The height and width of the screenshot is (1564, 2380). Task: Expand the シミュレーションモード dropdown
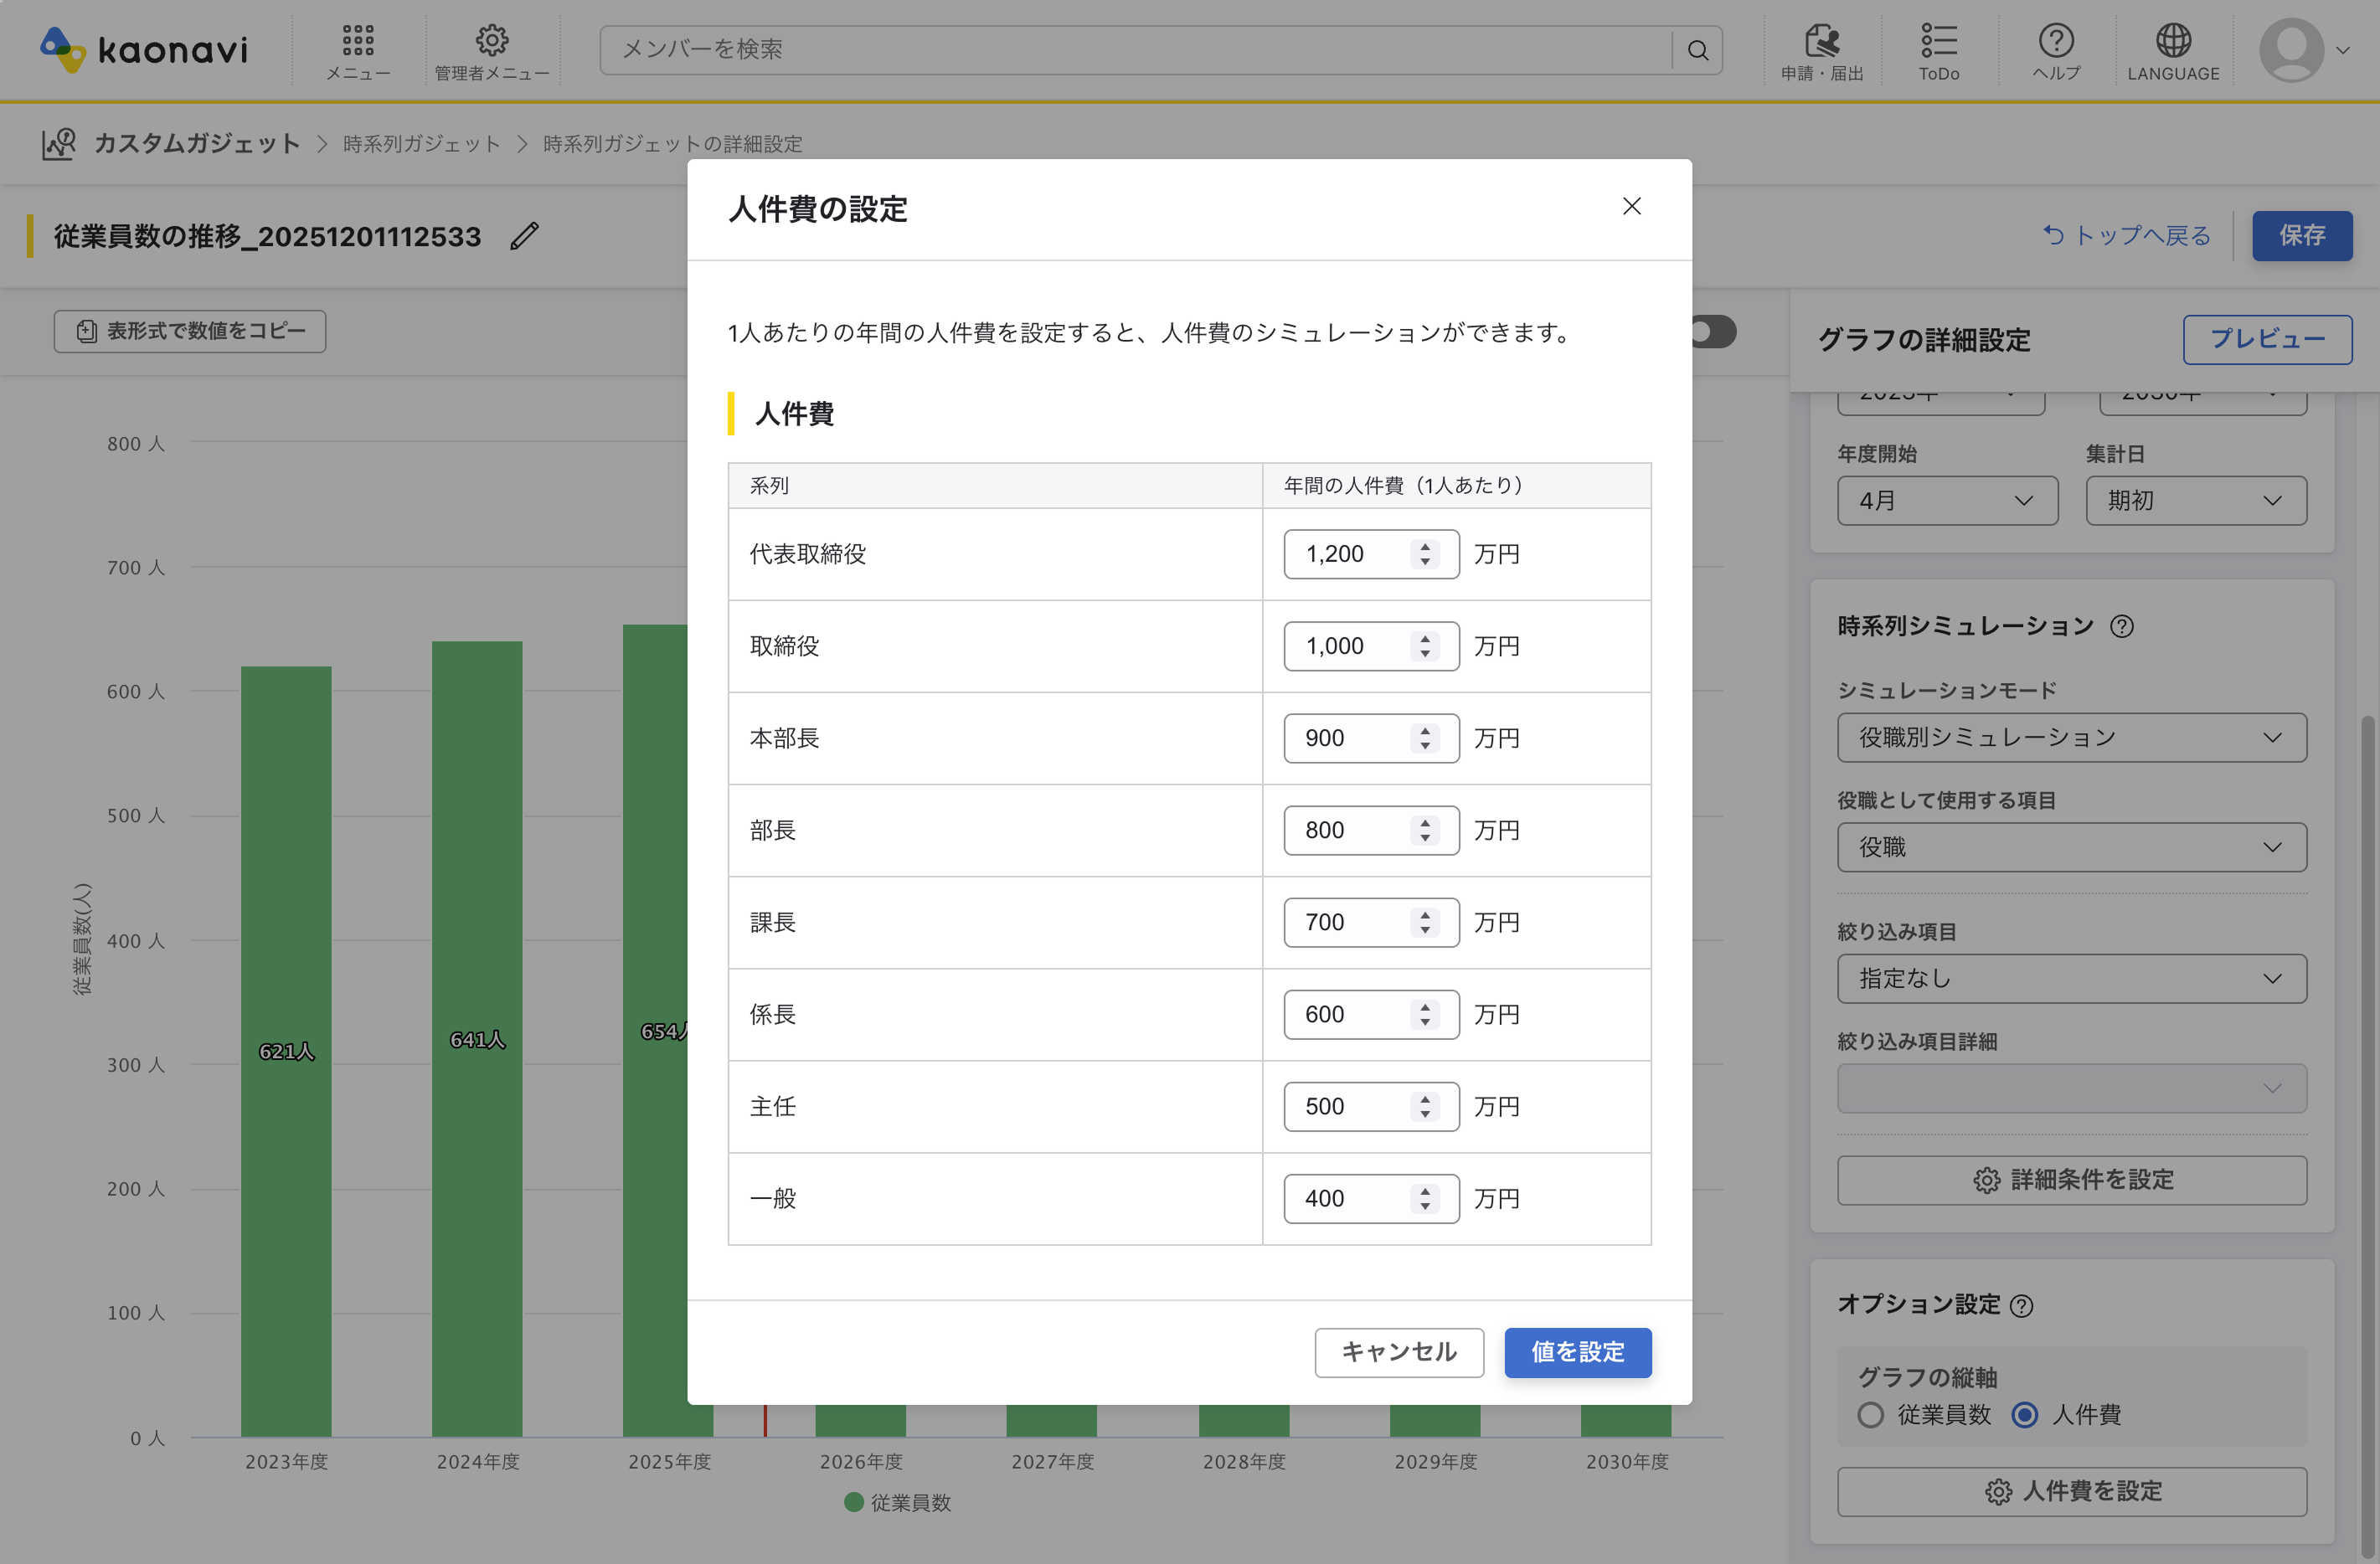coord(2071,737)
